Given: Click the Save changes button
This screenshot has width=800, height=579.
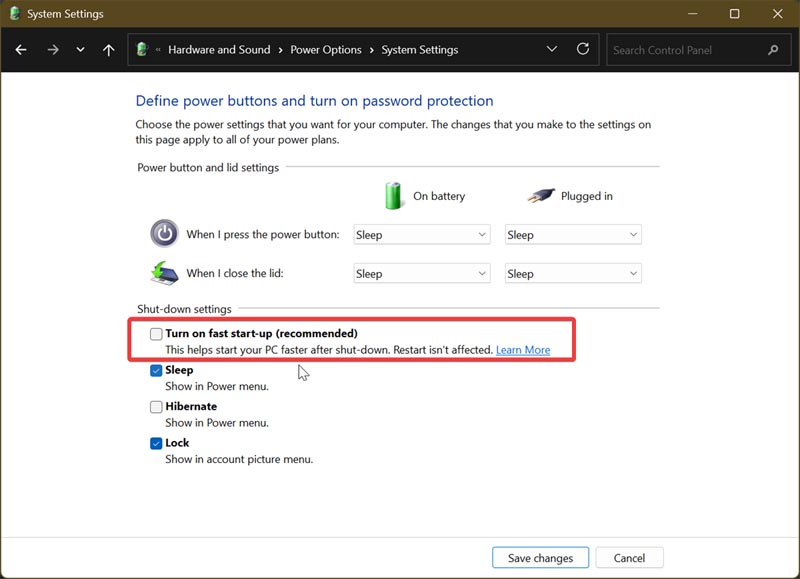Looking at the screenshot, I should [x=540, y=558].
